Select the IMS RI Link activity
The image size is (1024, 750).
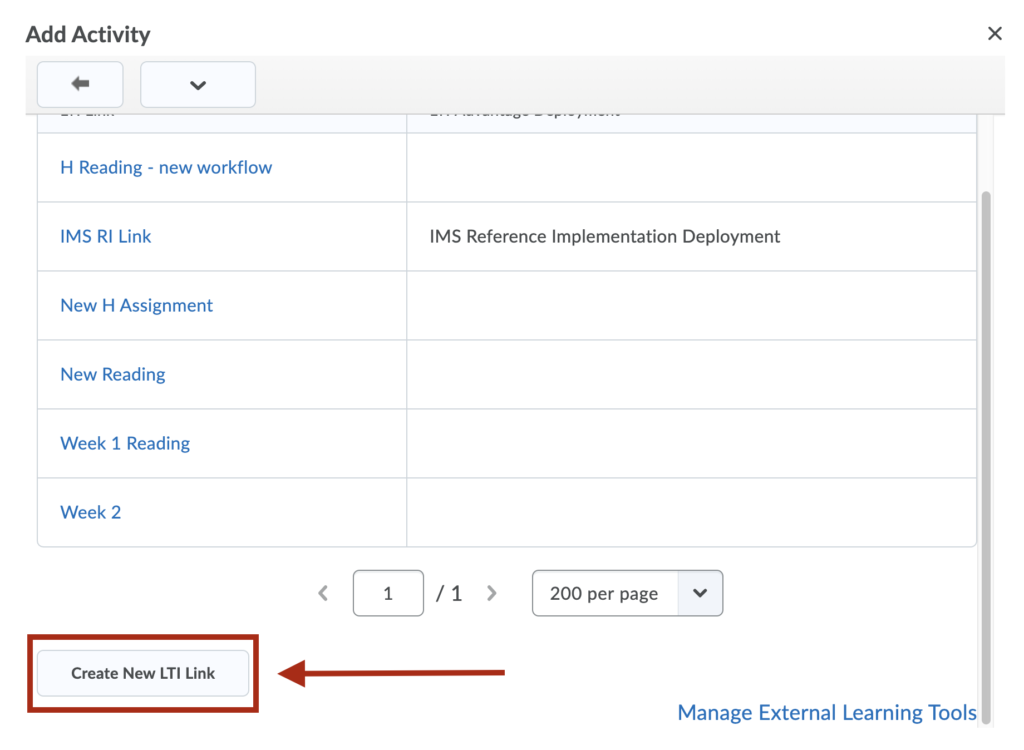click(x=105, y=236)
